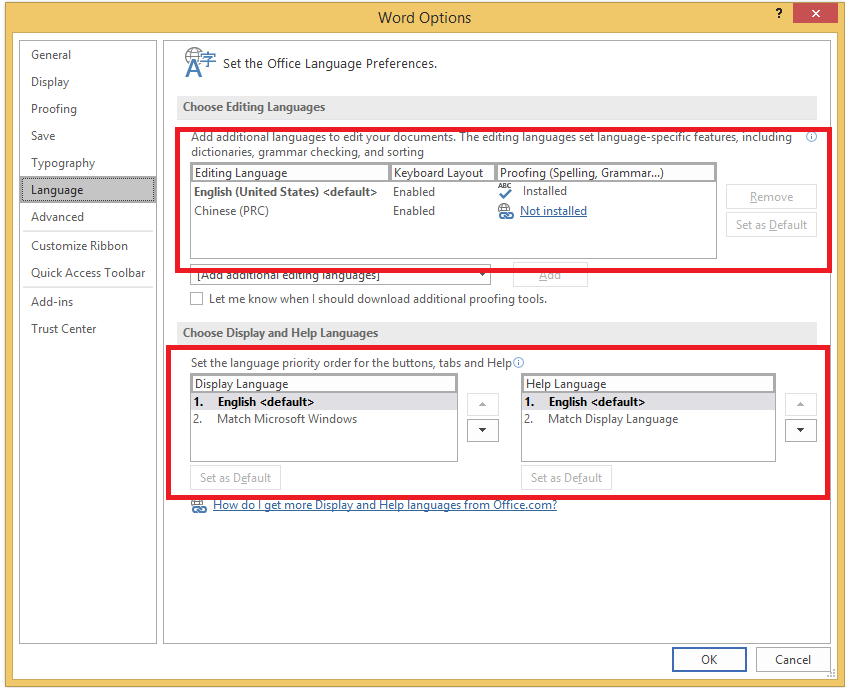Click the Display Language list header

[324, 384]
